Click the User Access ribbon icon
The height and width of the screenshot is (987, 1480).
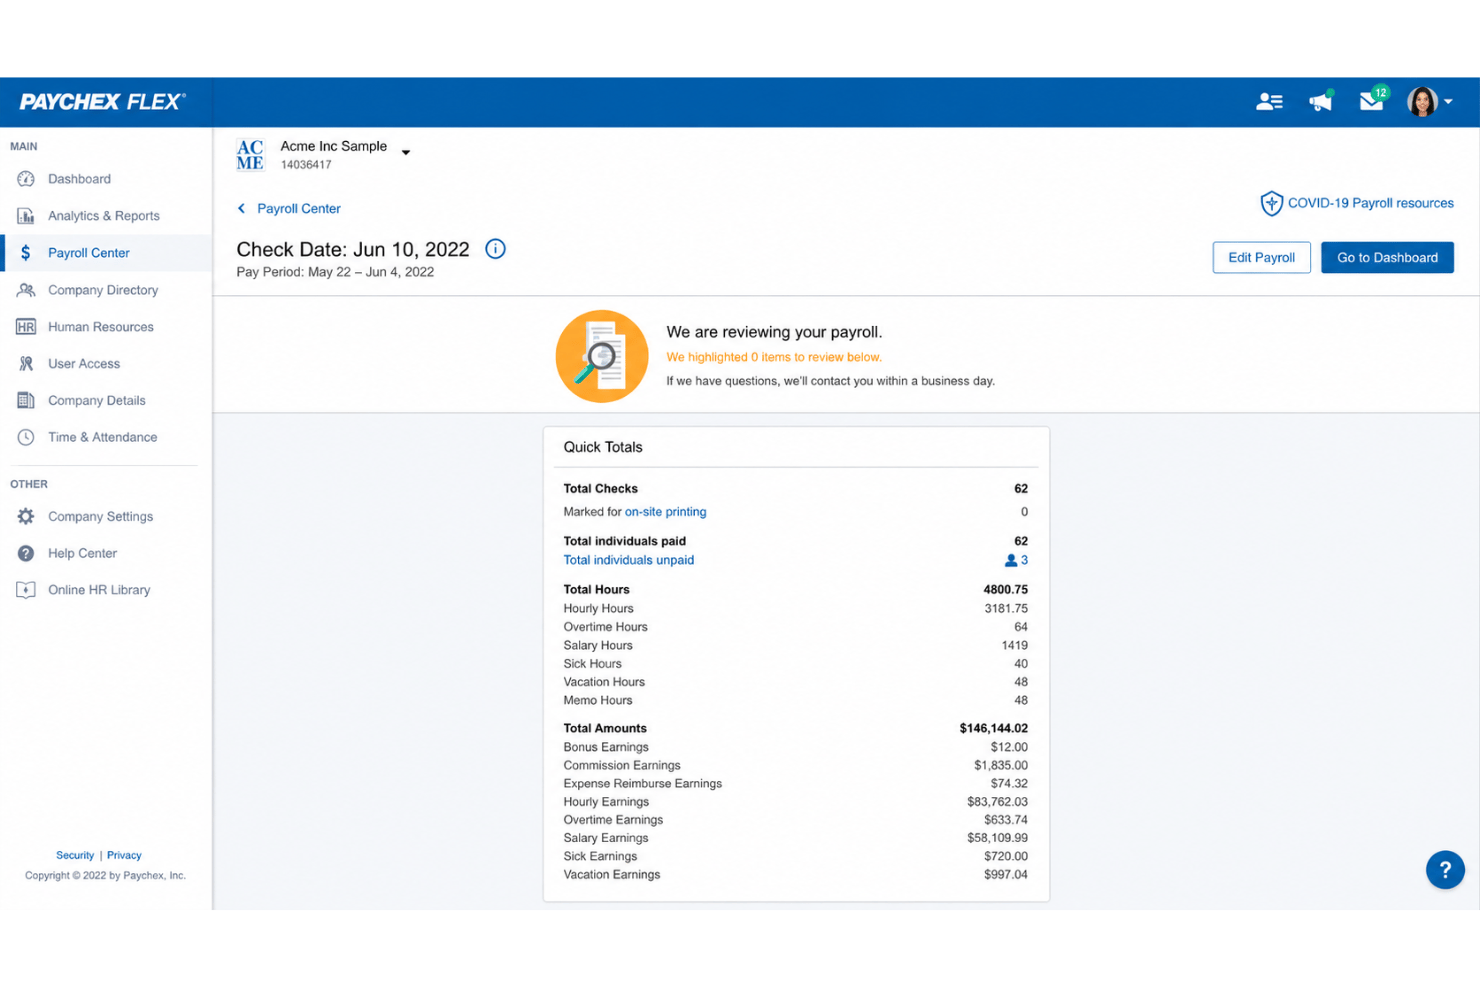click(x=26, y=364)
